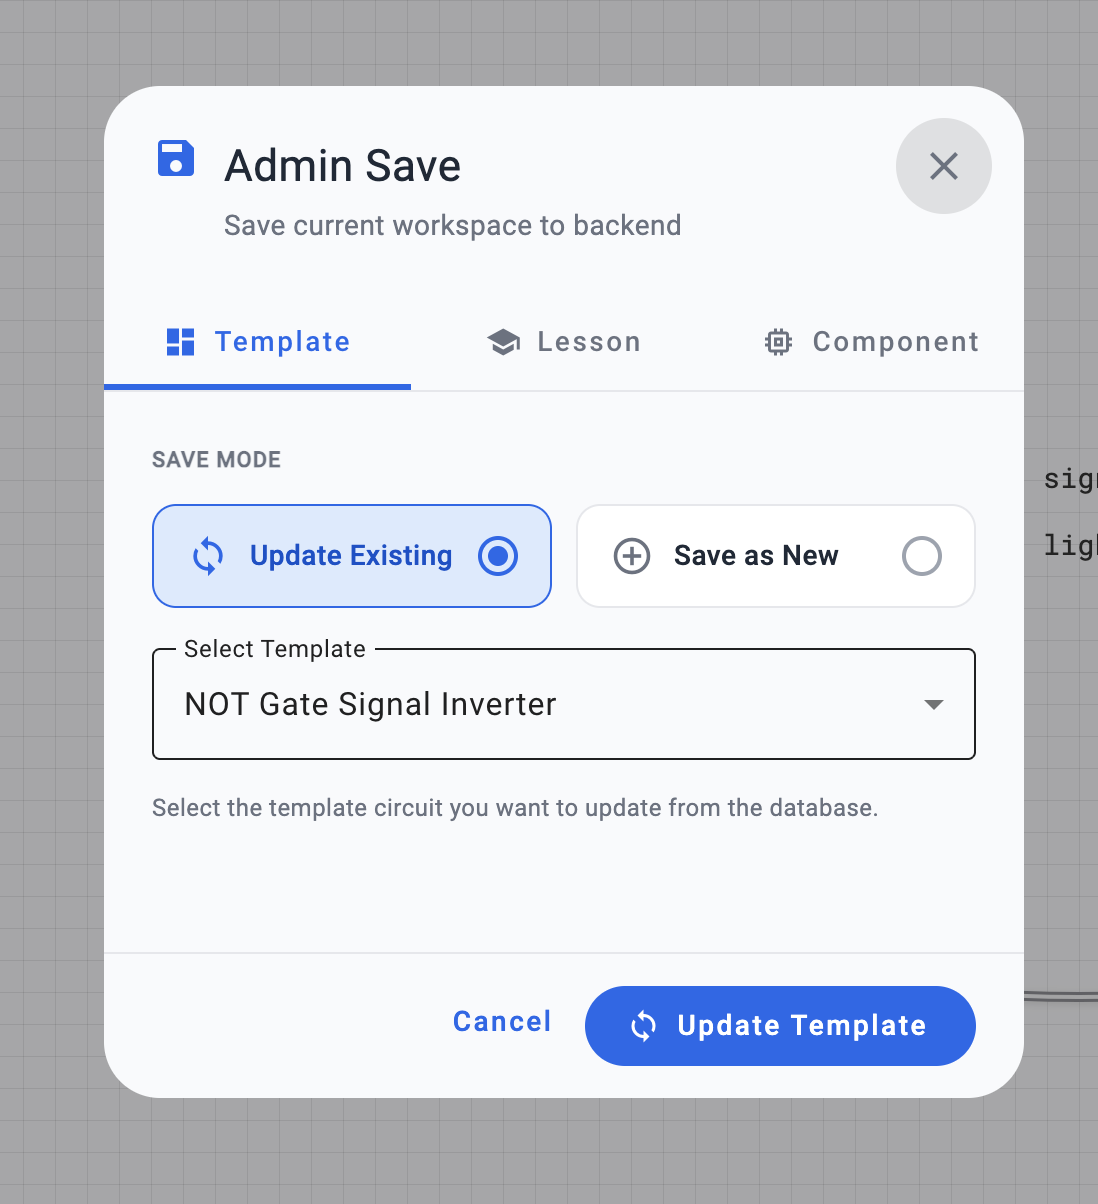Viewport: 1098px width, 1204px height.
Task: Click the Select Template field label
Action: click(275, 649)
